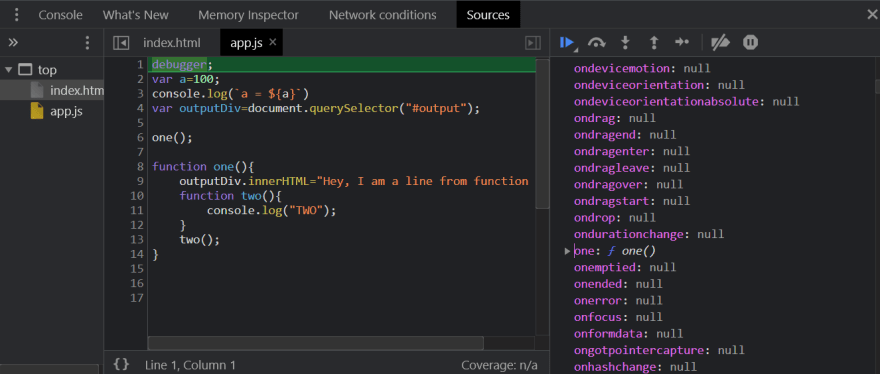The image size is (880, 374).
Task: Select the ondrag: null property
Action: 615,118
